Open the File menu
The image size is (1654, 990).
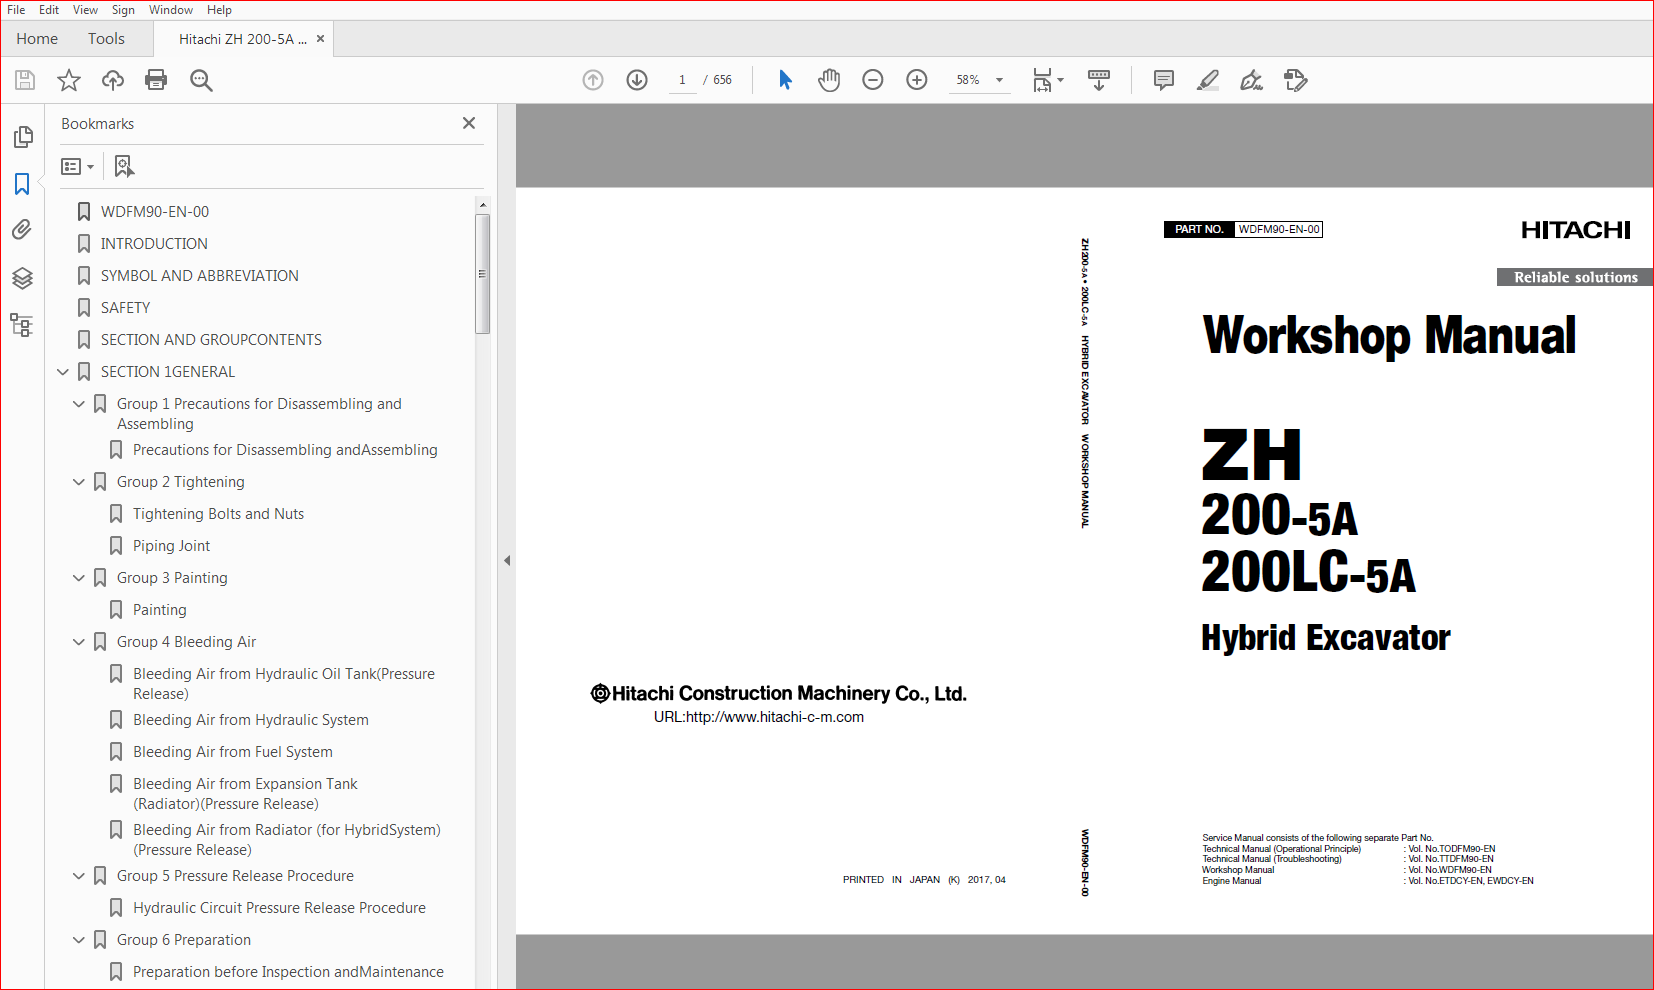coord(16,10)
